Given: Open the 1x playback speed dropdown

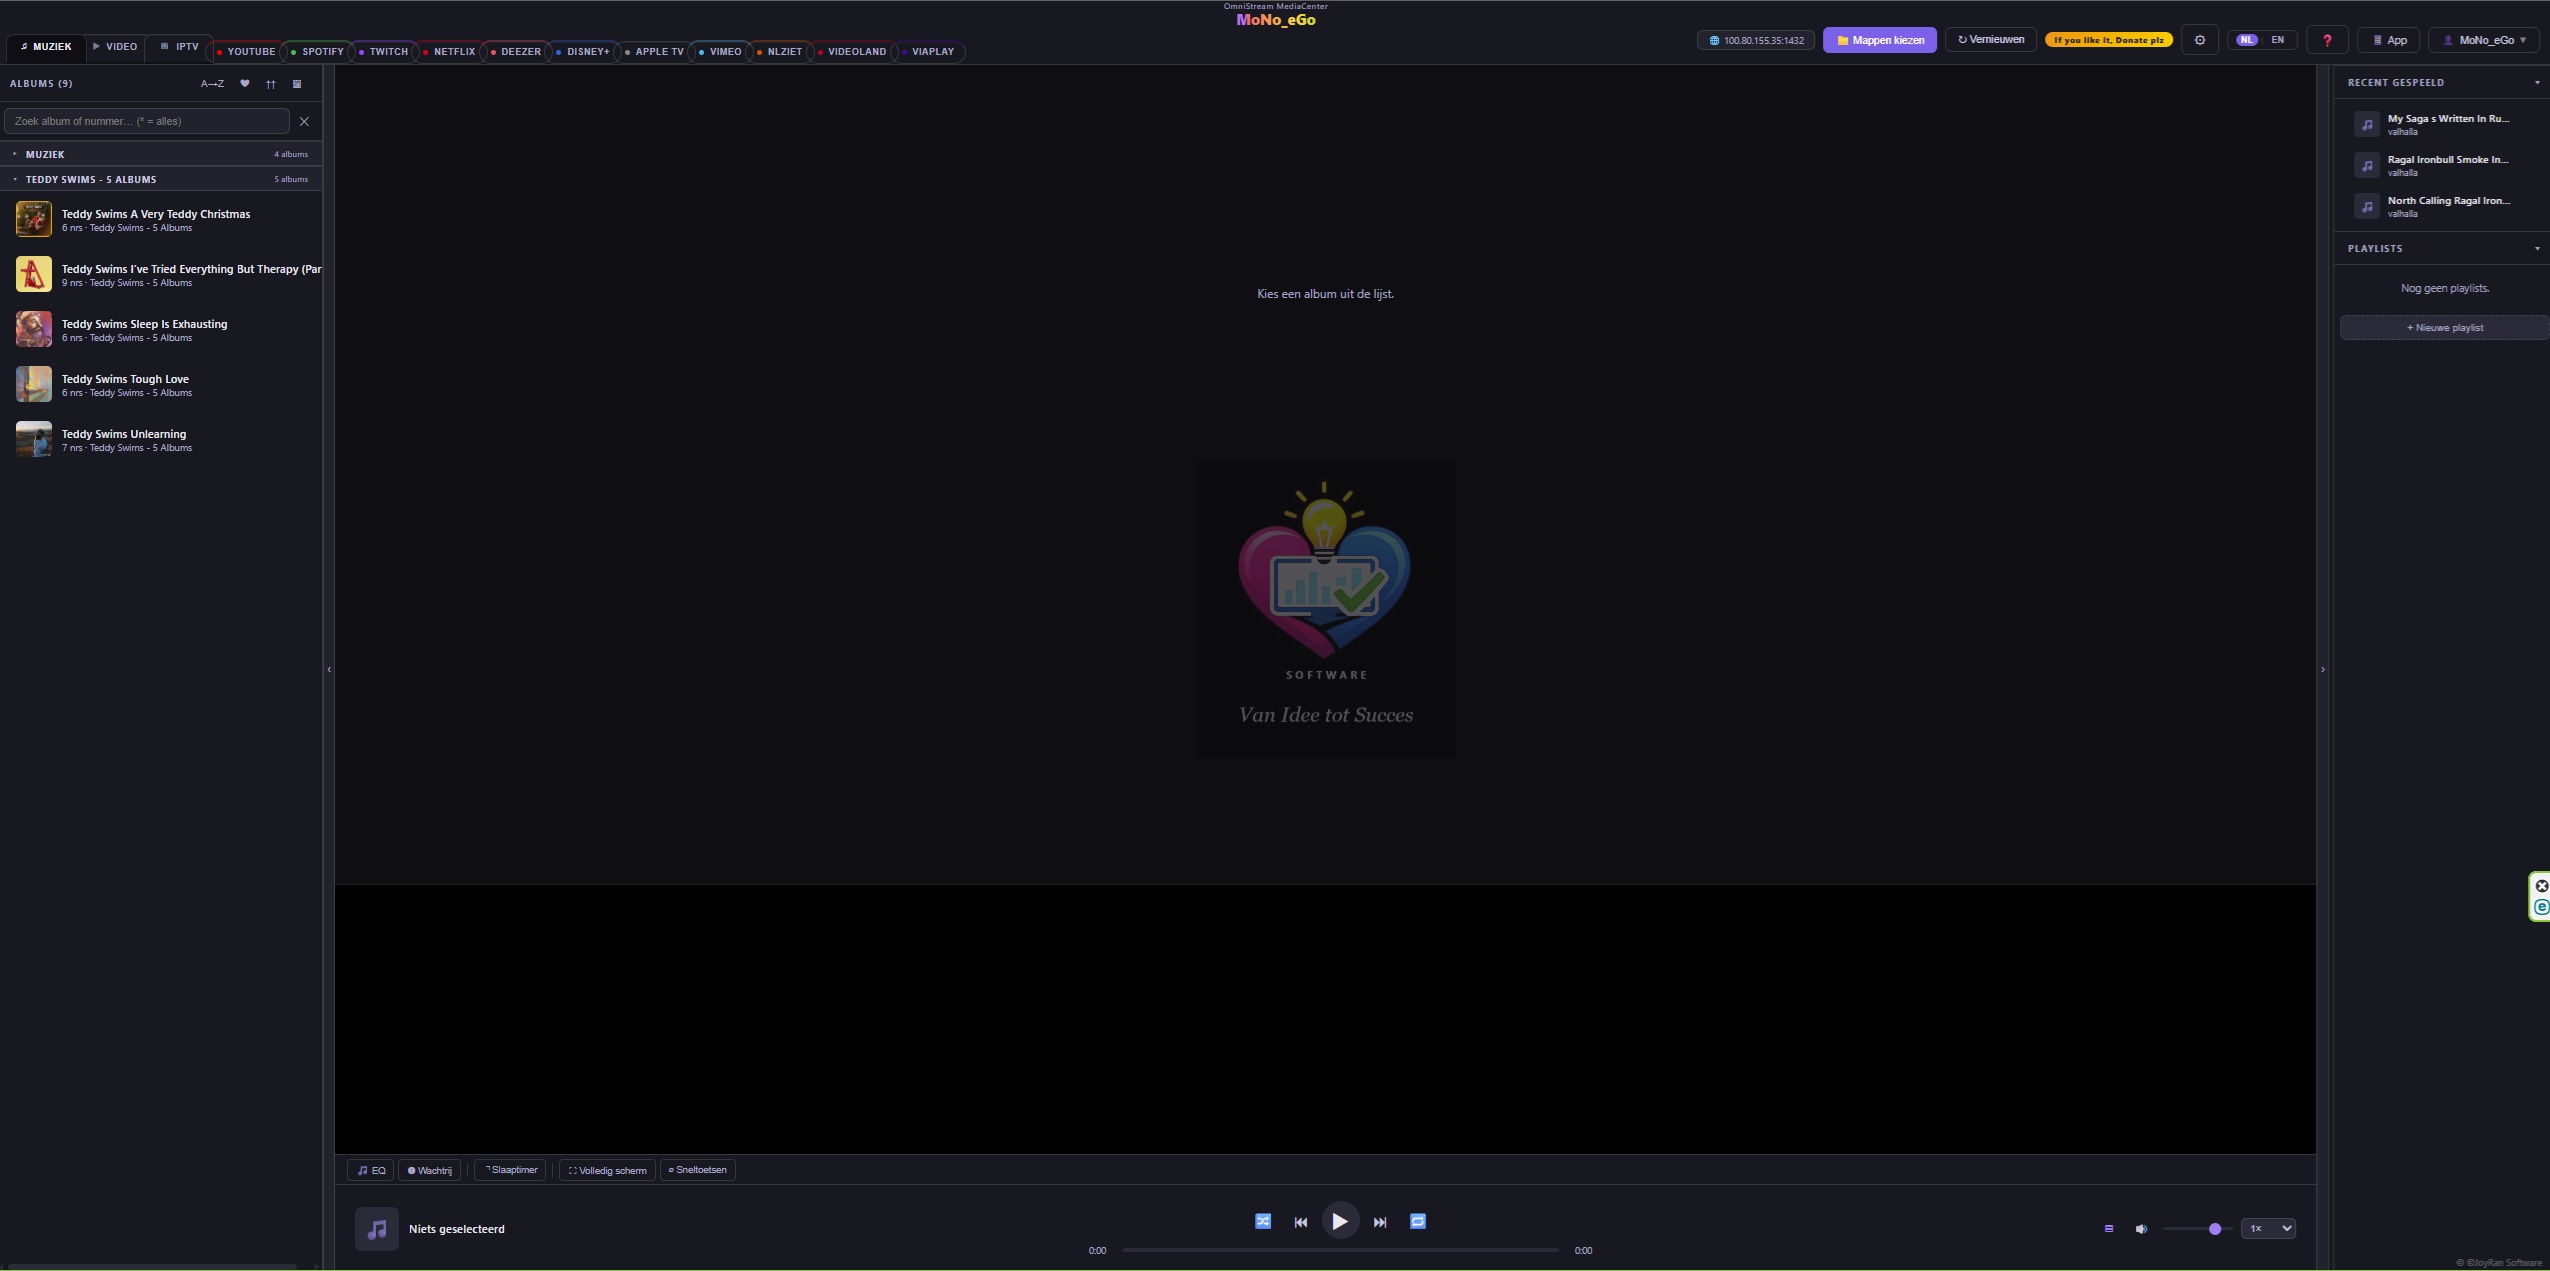Looking at the screenshot, I should tap(2269, 1229).
